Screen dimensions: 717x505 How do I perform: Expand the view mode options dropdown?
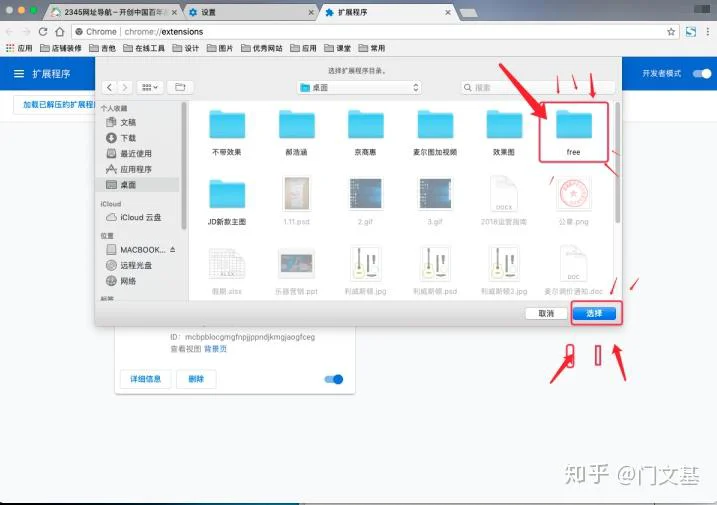(151, 87)
